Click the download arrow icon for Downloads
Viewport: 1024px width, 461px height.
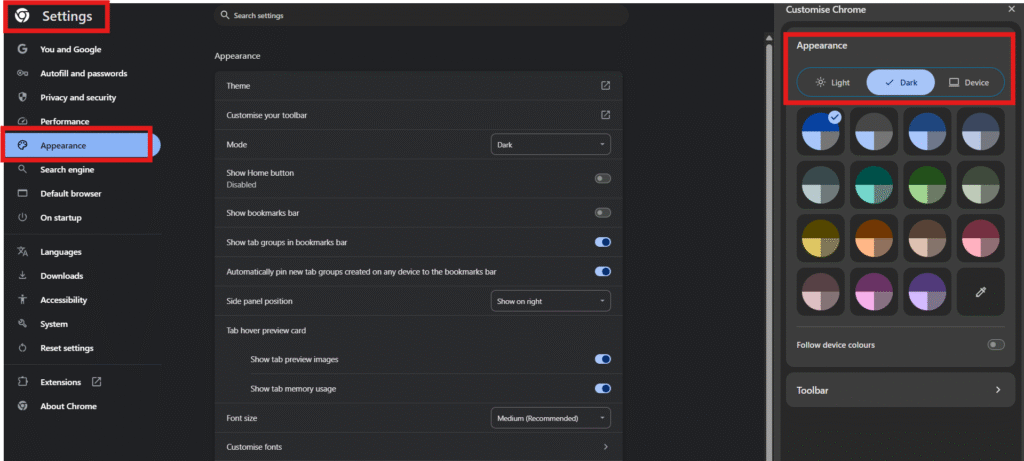tap(22, 276)
